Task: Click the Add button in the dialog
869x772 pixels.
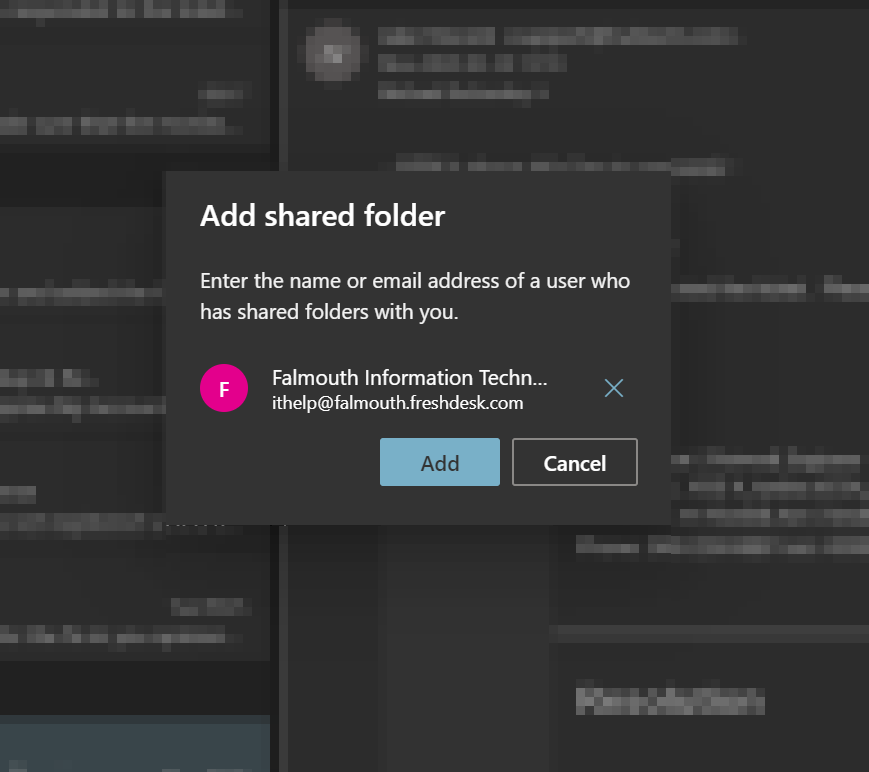Action: click(439, 462)
